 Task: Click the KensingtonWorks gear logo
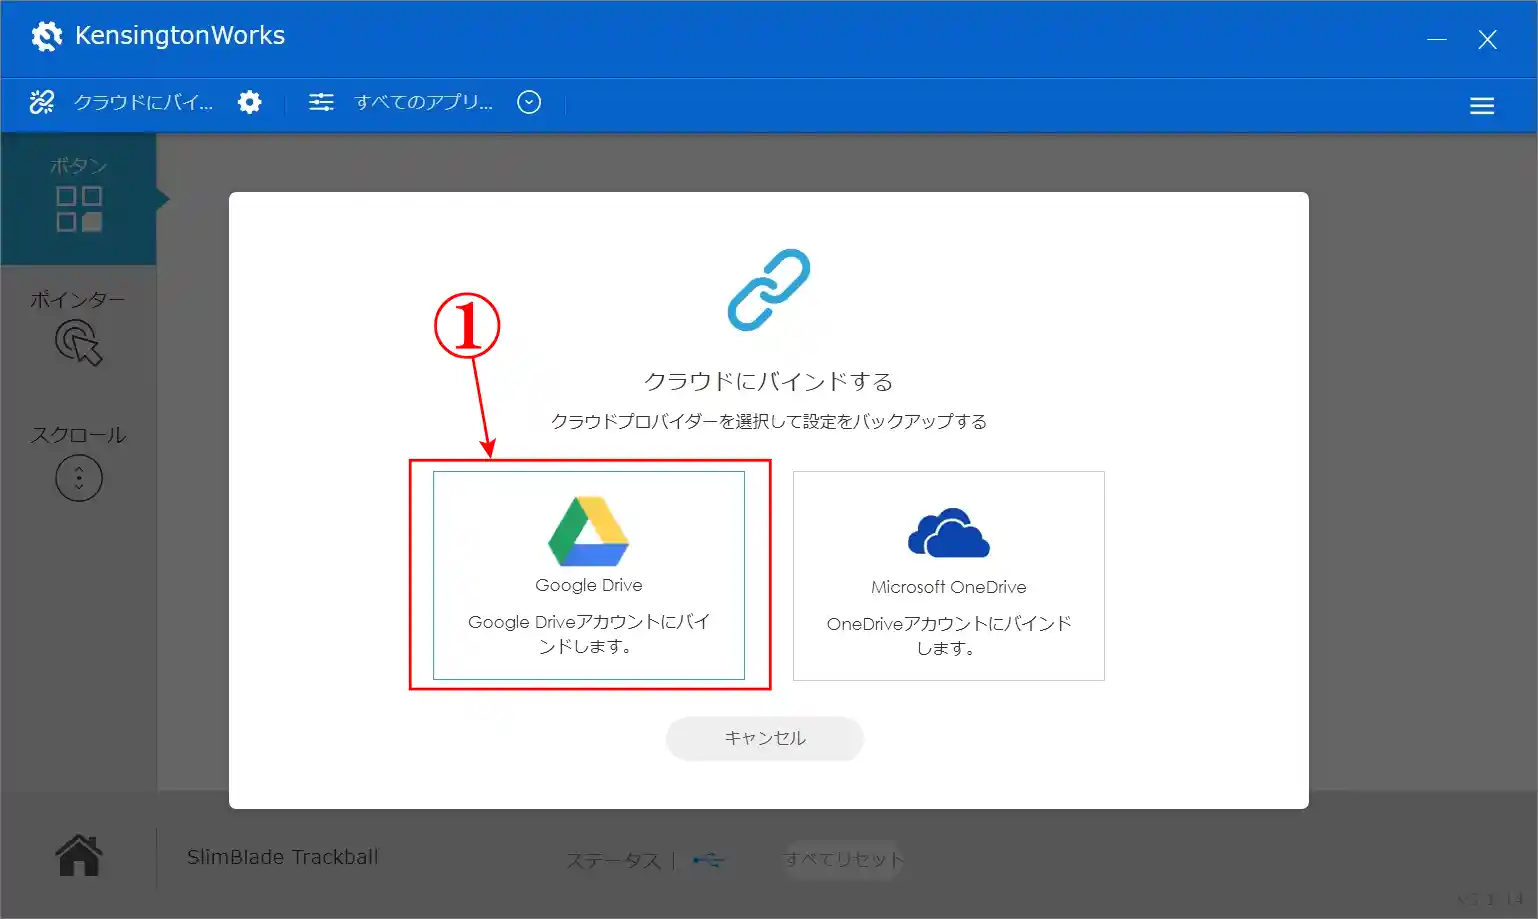click(46, 36)
